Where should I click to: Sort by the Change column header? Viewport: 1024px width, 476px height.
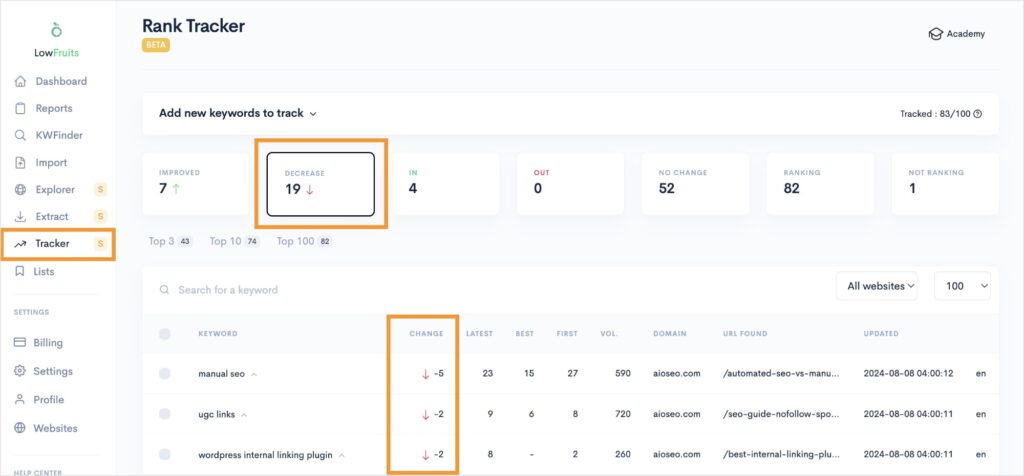point(426,334)
